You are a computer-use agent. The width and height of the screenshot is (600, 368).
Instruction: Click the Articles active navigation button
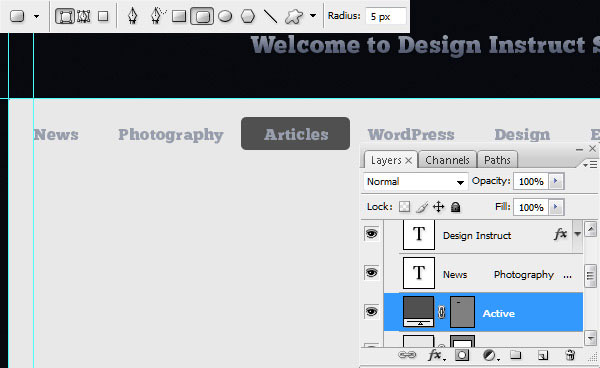295,134
